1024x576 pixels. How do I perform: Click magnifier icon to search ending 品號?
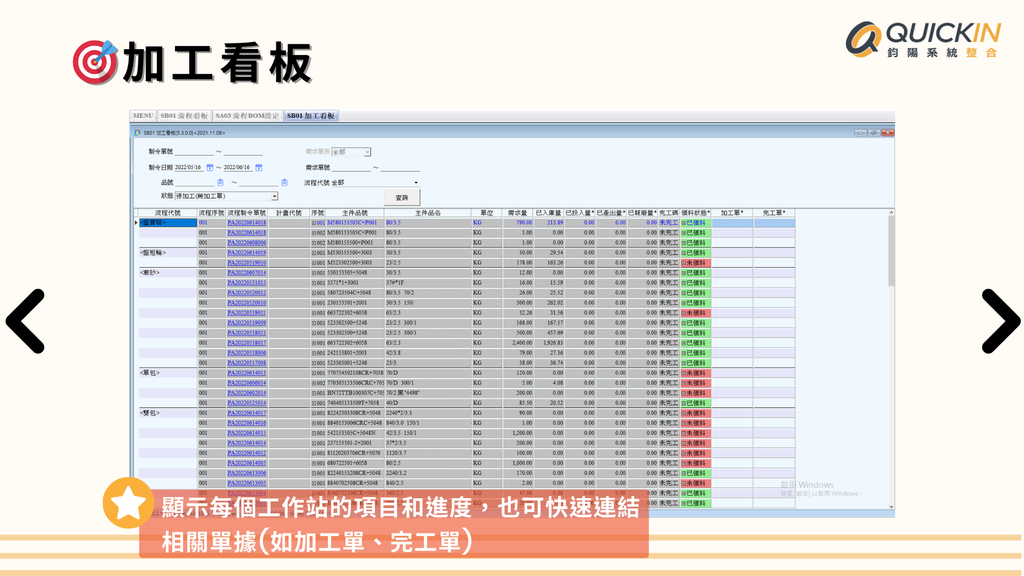click(x=284, y=183)
